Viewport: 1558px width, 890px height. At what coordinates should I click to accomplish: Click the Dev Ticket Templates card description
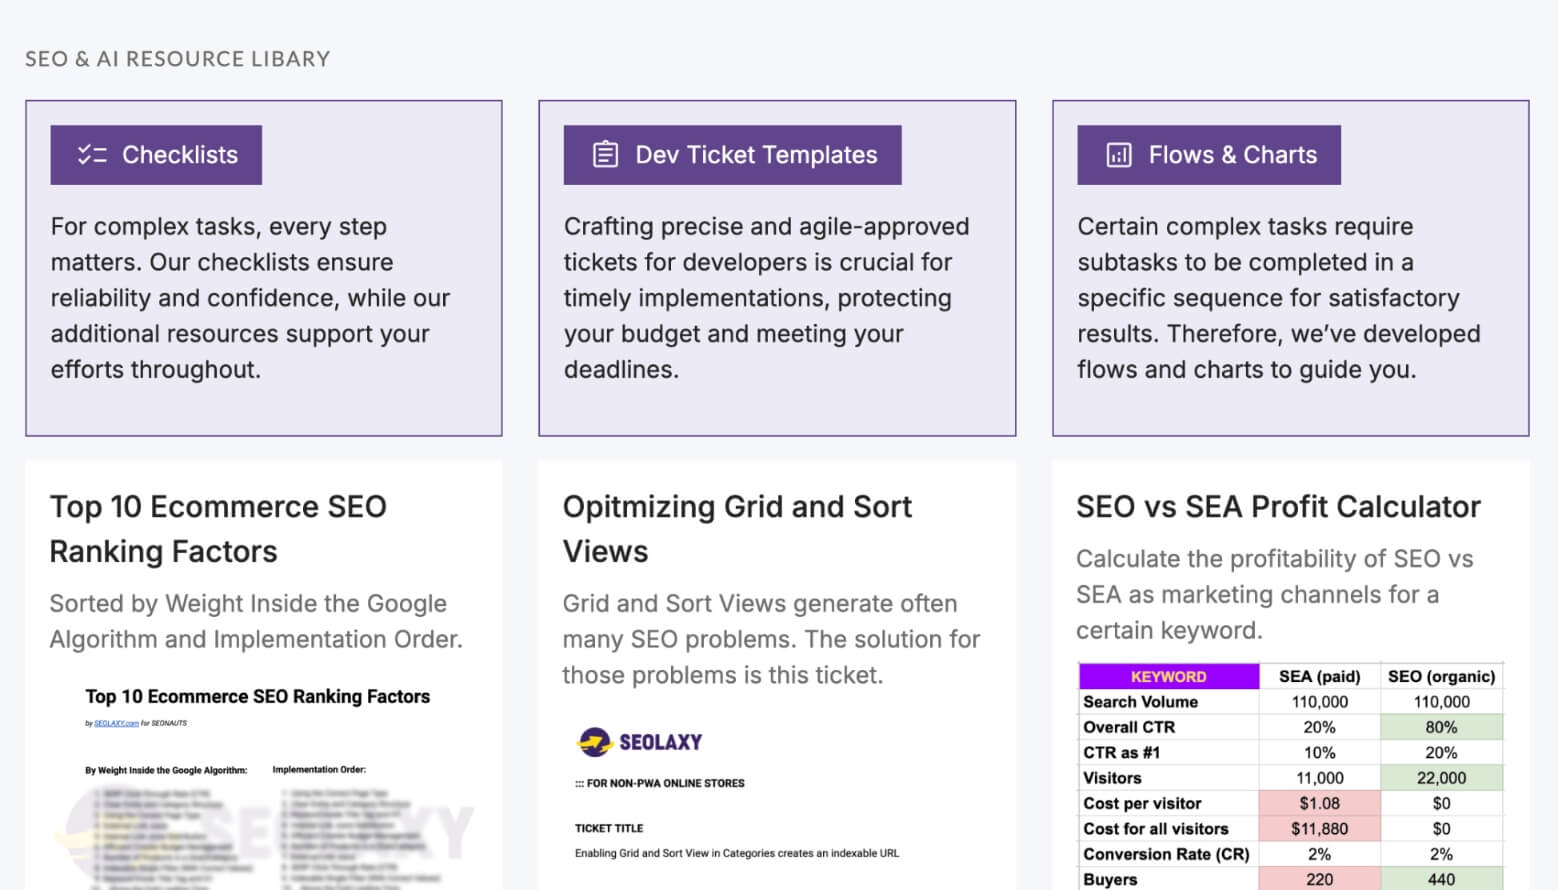click(x=766, y=298)
